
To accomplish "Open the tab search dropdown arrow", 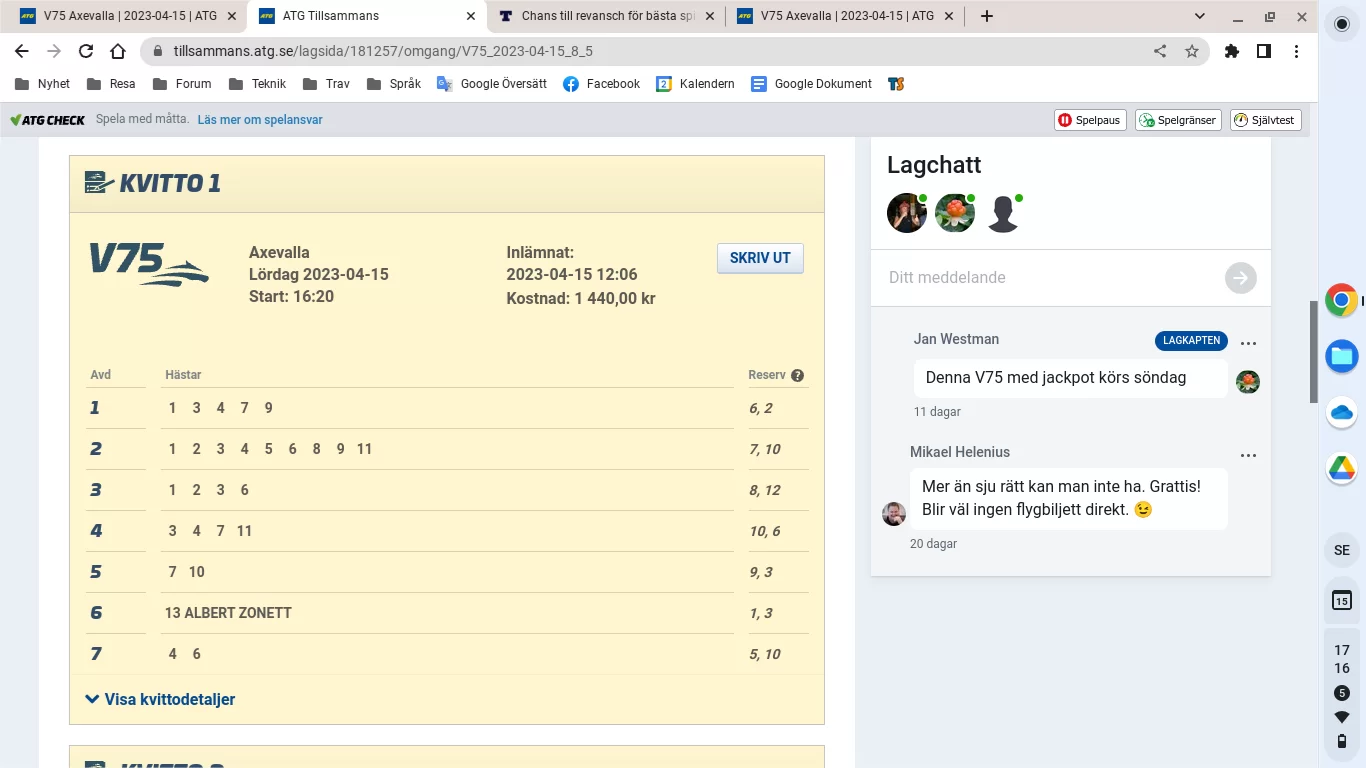I will point(1200,16).
